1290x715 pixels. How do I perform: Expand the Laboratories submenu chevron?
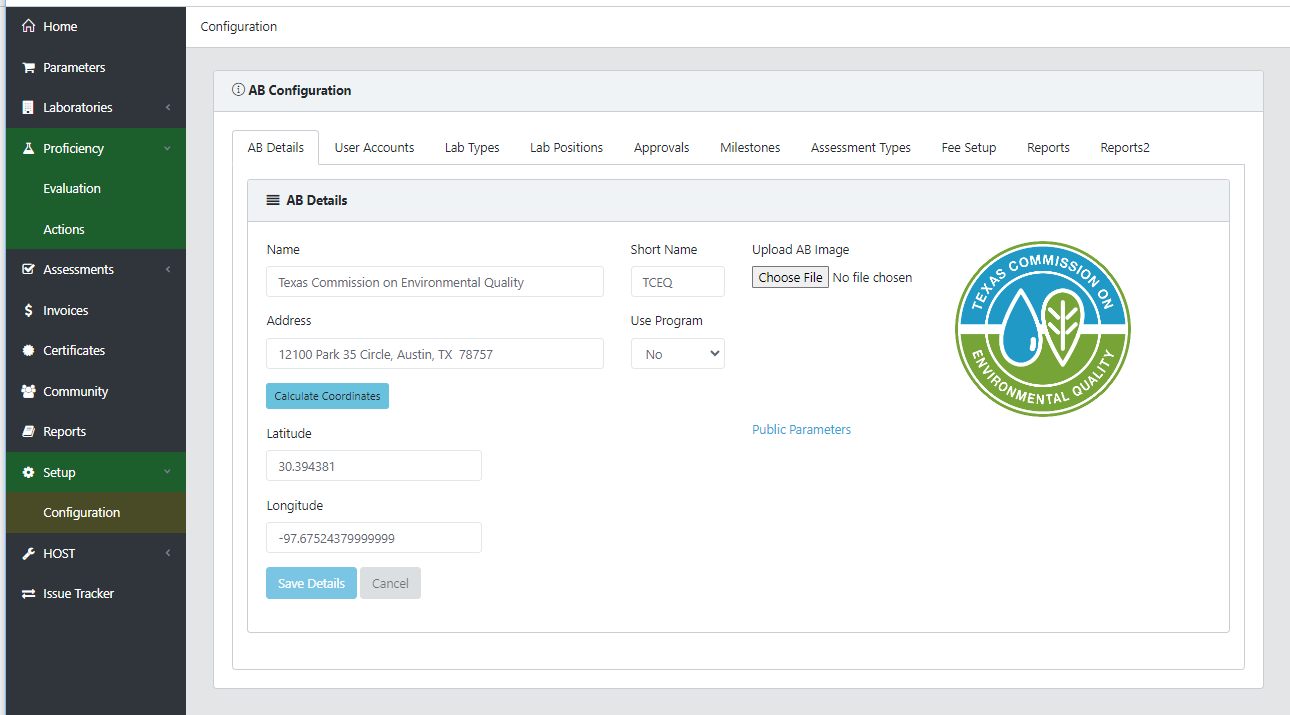(x=168, y=108)
